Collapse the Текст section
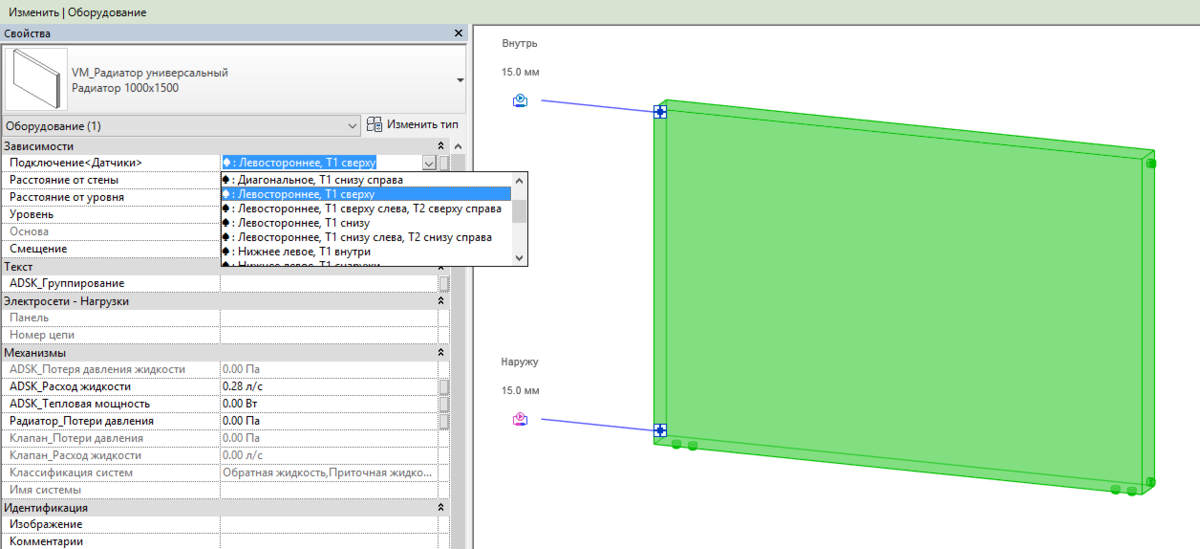Viewport: 1200px width, 549px height. point(442,267)
